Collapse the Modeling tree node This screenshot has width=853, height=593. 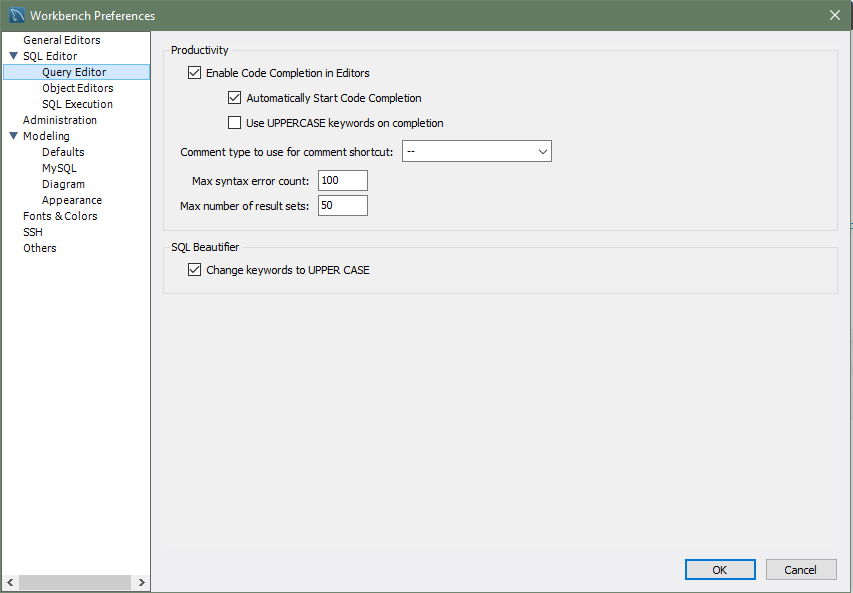click(x=13, y=136)
